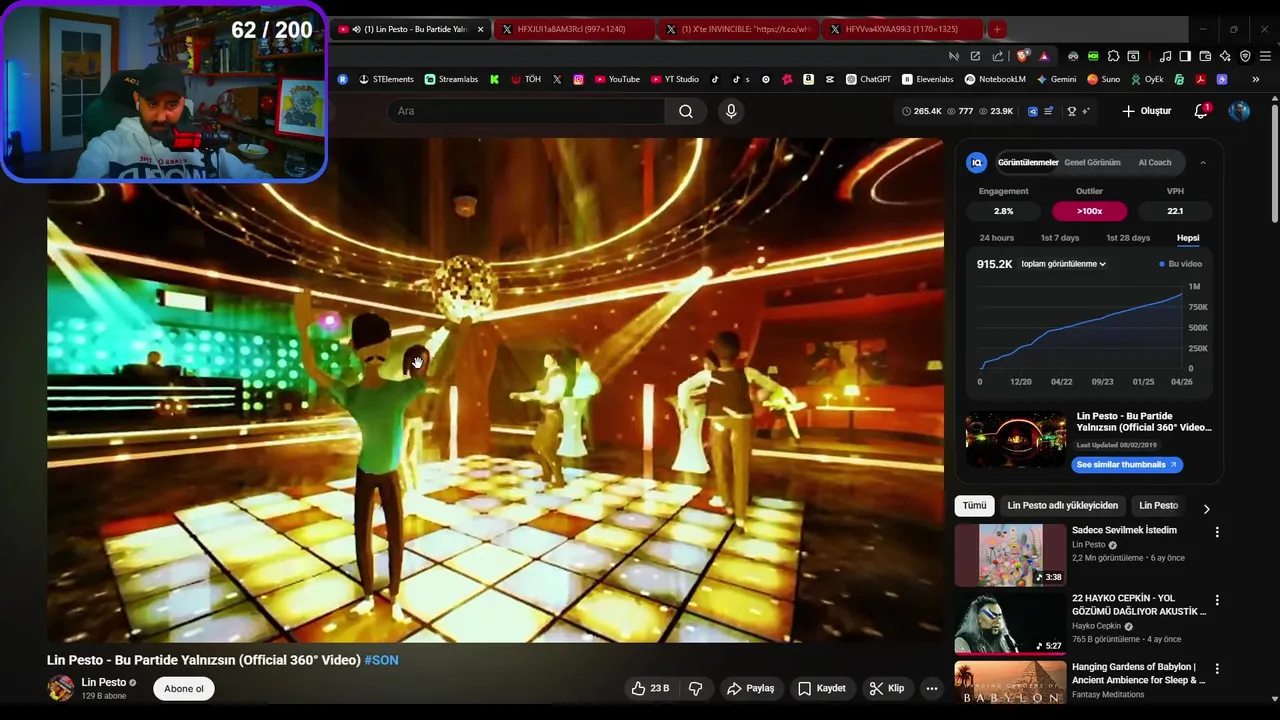Screen dimensions: 1280x720
Task: Open the account avatar menu
Action: pos(1239,111)
